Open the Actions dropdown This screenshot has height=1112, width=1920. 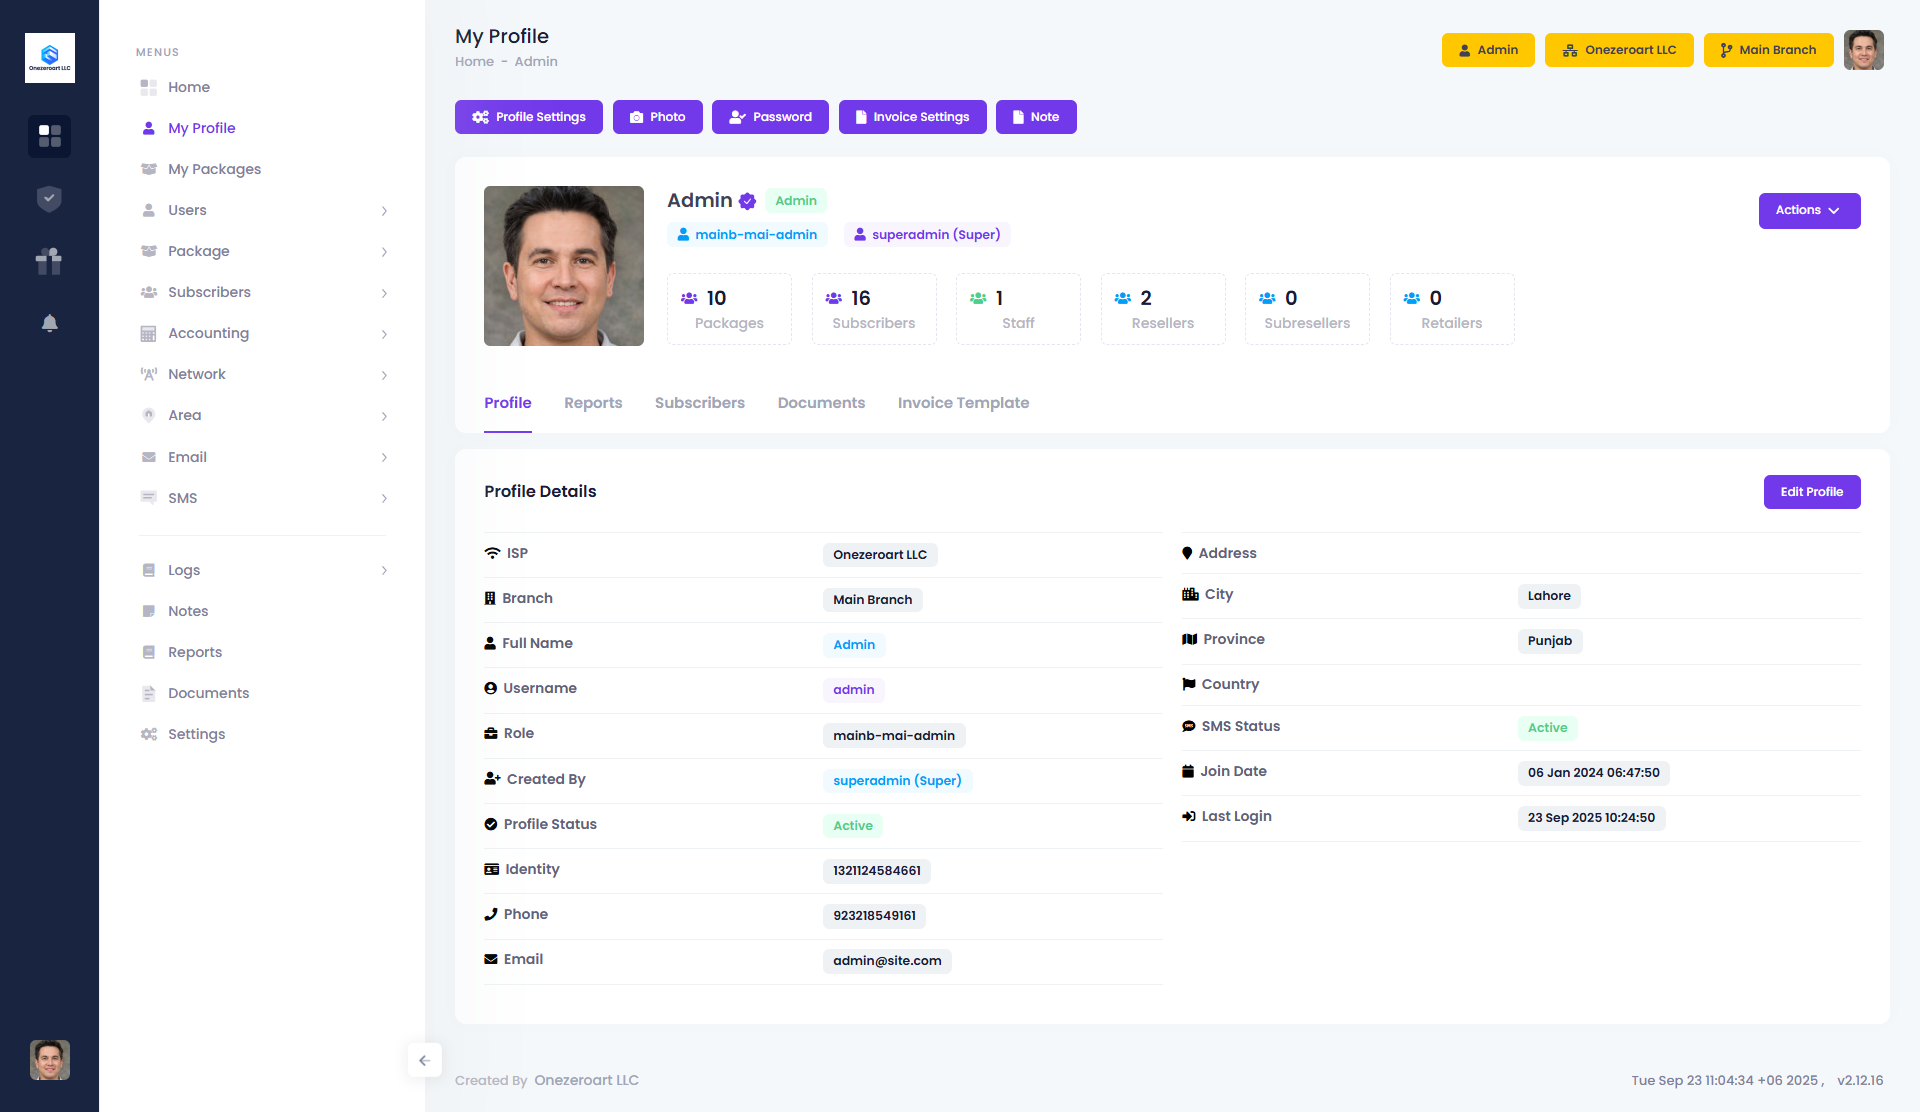tap(1809, 211)
